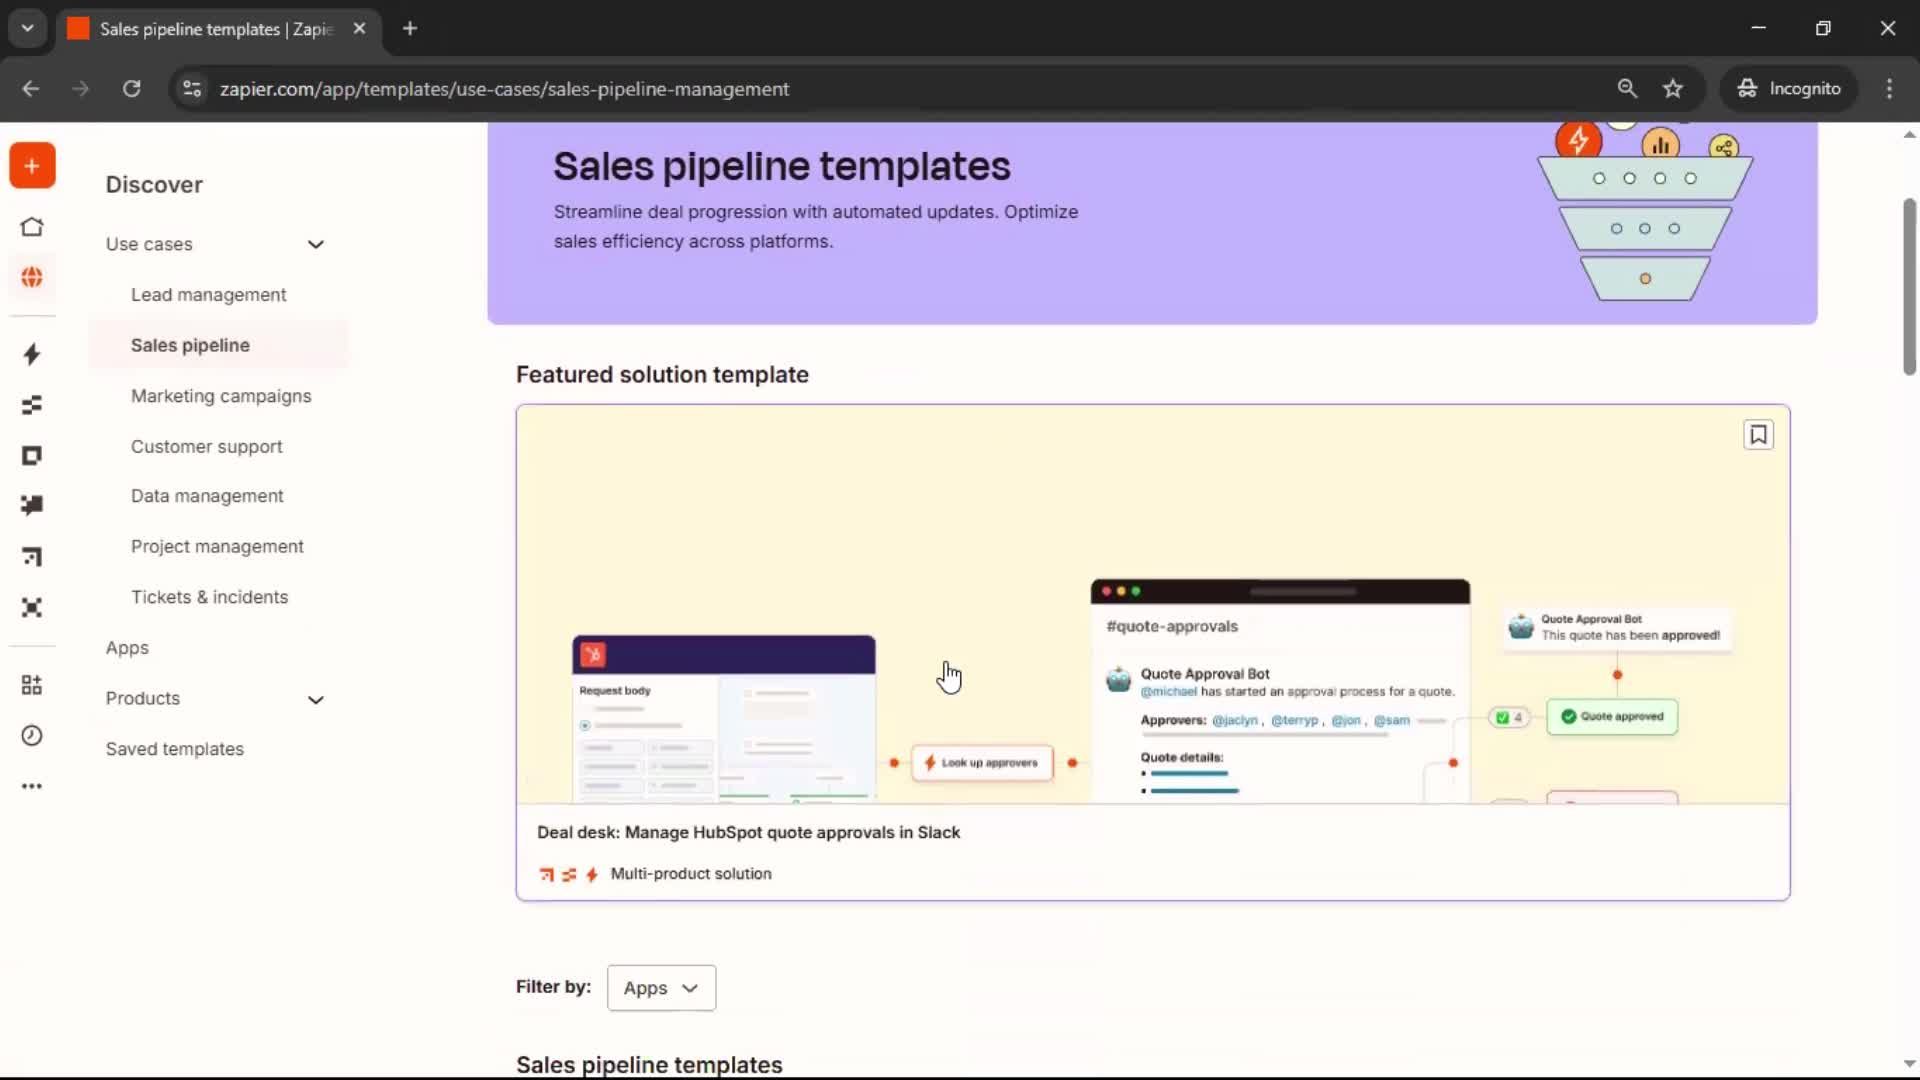Select Project management use case
Viewport: 1920px width, 1080px height.
point(217,547)
